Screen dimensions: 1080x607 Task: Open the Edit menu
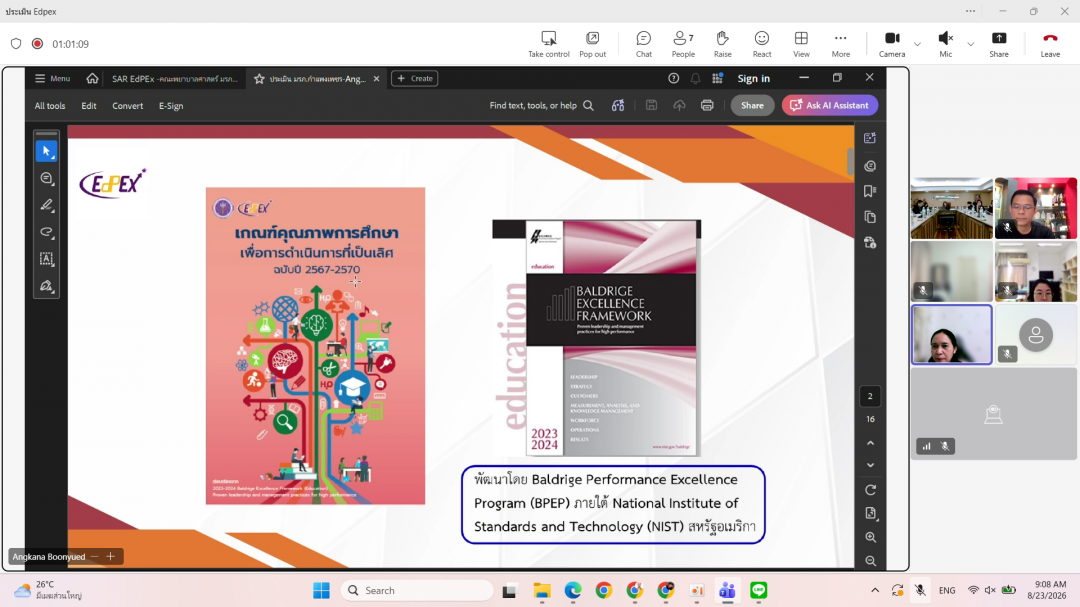pyautogui.click(x=89, y=105)
